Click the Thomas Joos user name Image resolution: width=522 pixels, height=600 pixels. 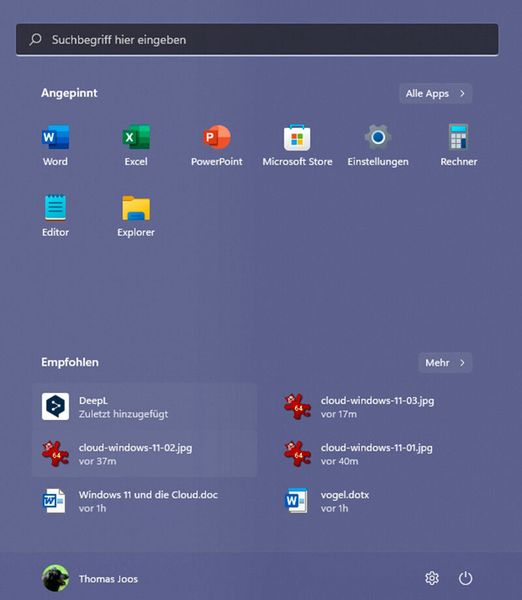(108, 579)
